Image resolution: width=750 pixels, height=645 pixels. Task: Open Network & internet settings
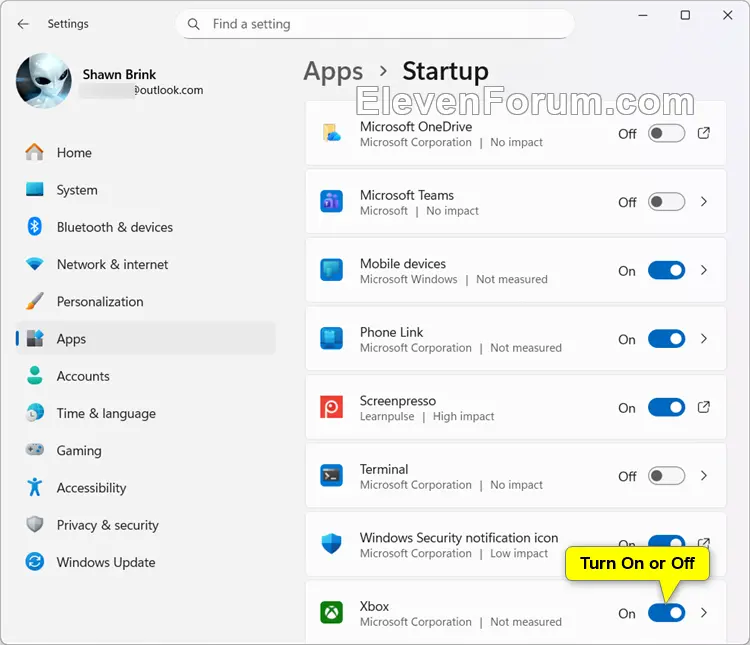tap(146, 264)
